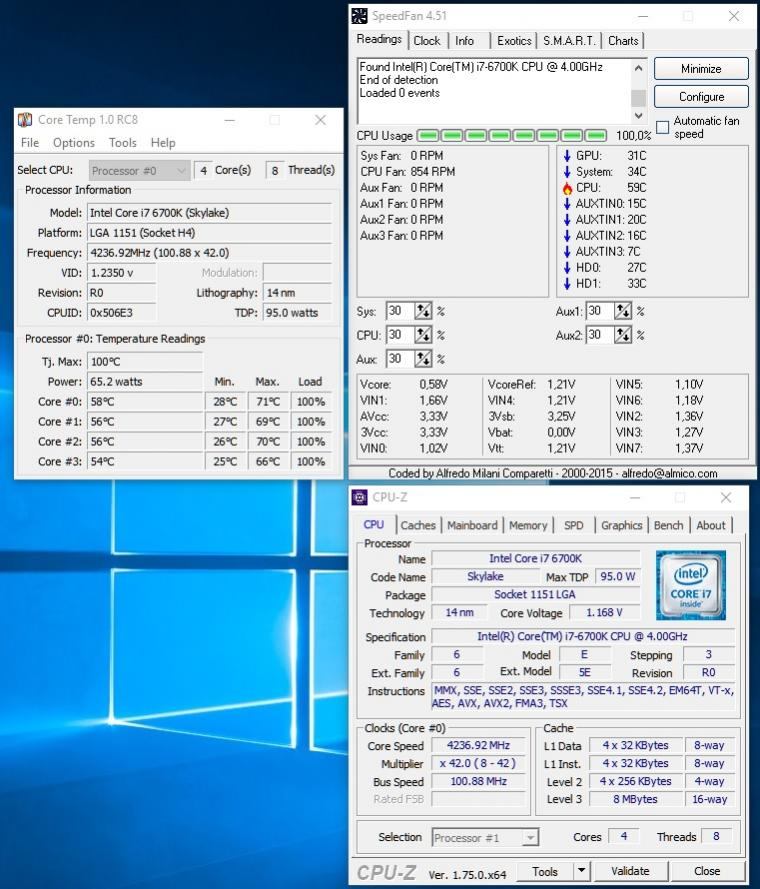Click the down arrow icon beside HD0
This screenshot has height=889, width=760.
pyautogui.click(x=567, y=267)
